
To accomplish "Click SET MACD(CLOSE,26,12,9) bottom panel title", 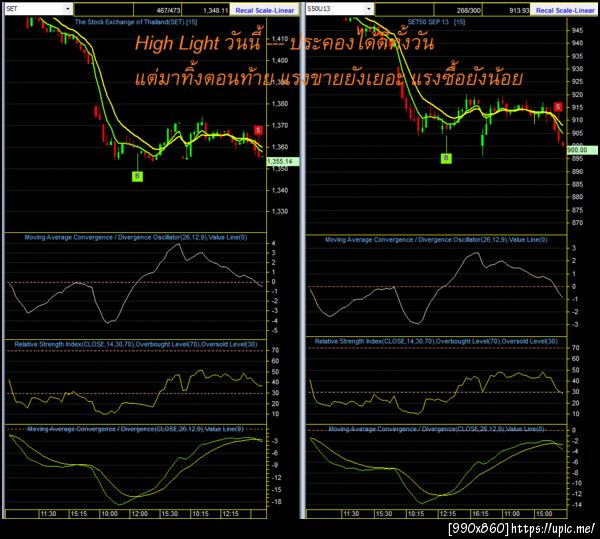I will tap(135, 429).
